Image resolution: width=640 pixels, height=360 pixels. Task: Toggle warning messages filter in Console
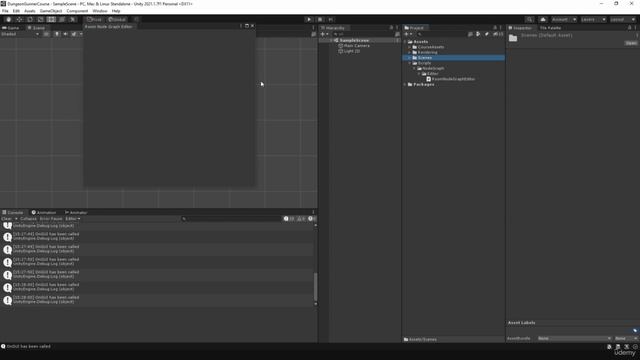coord(302,219)
